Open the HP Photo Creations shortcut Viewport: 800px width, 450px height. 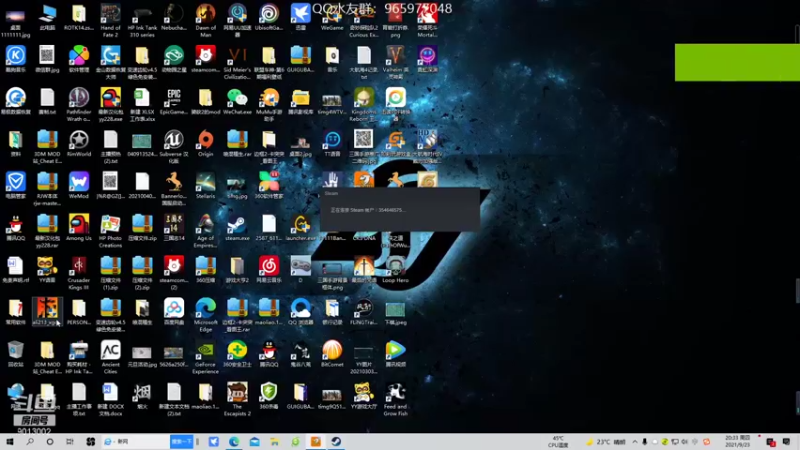110,231
